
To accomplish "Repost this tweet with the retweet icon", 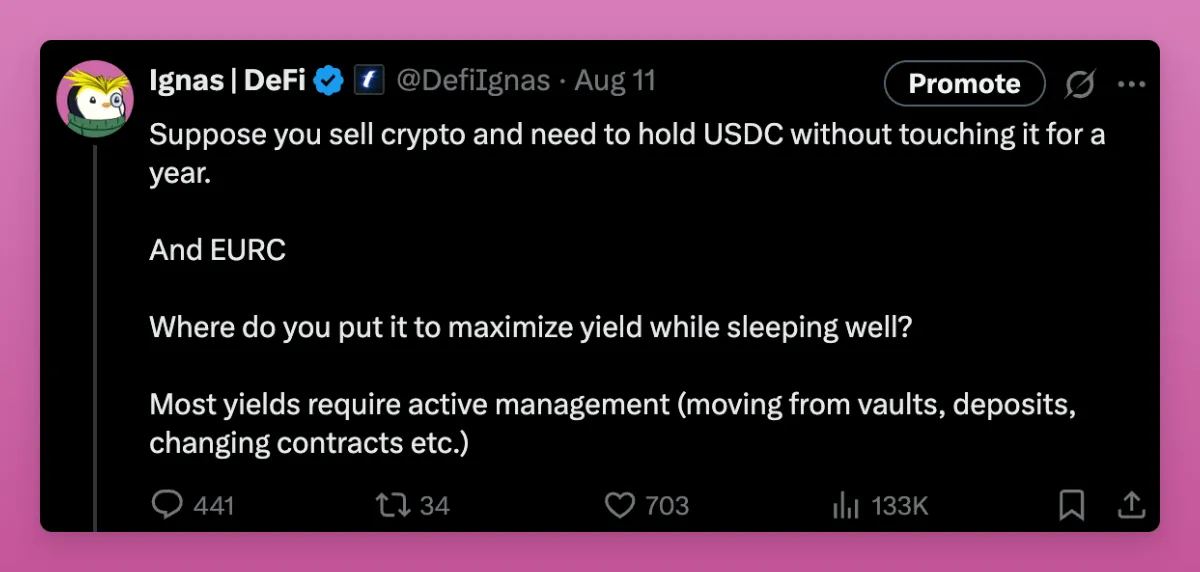I will [391, 506].
